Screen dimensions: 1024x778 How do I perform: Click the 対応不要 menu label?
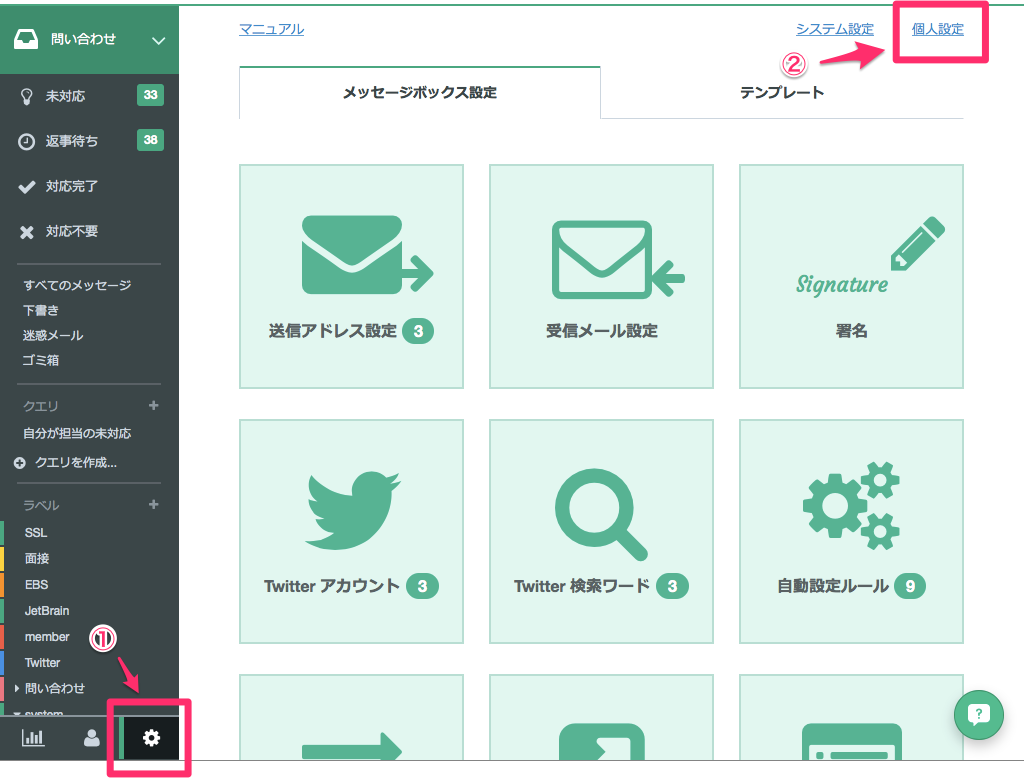[72, 231]
